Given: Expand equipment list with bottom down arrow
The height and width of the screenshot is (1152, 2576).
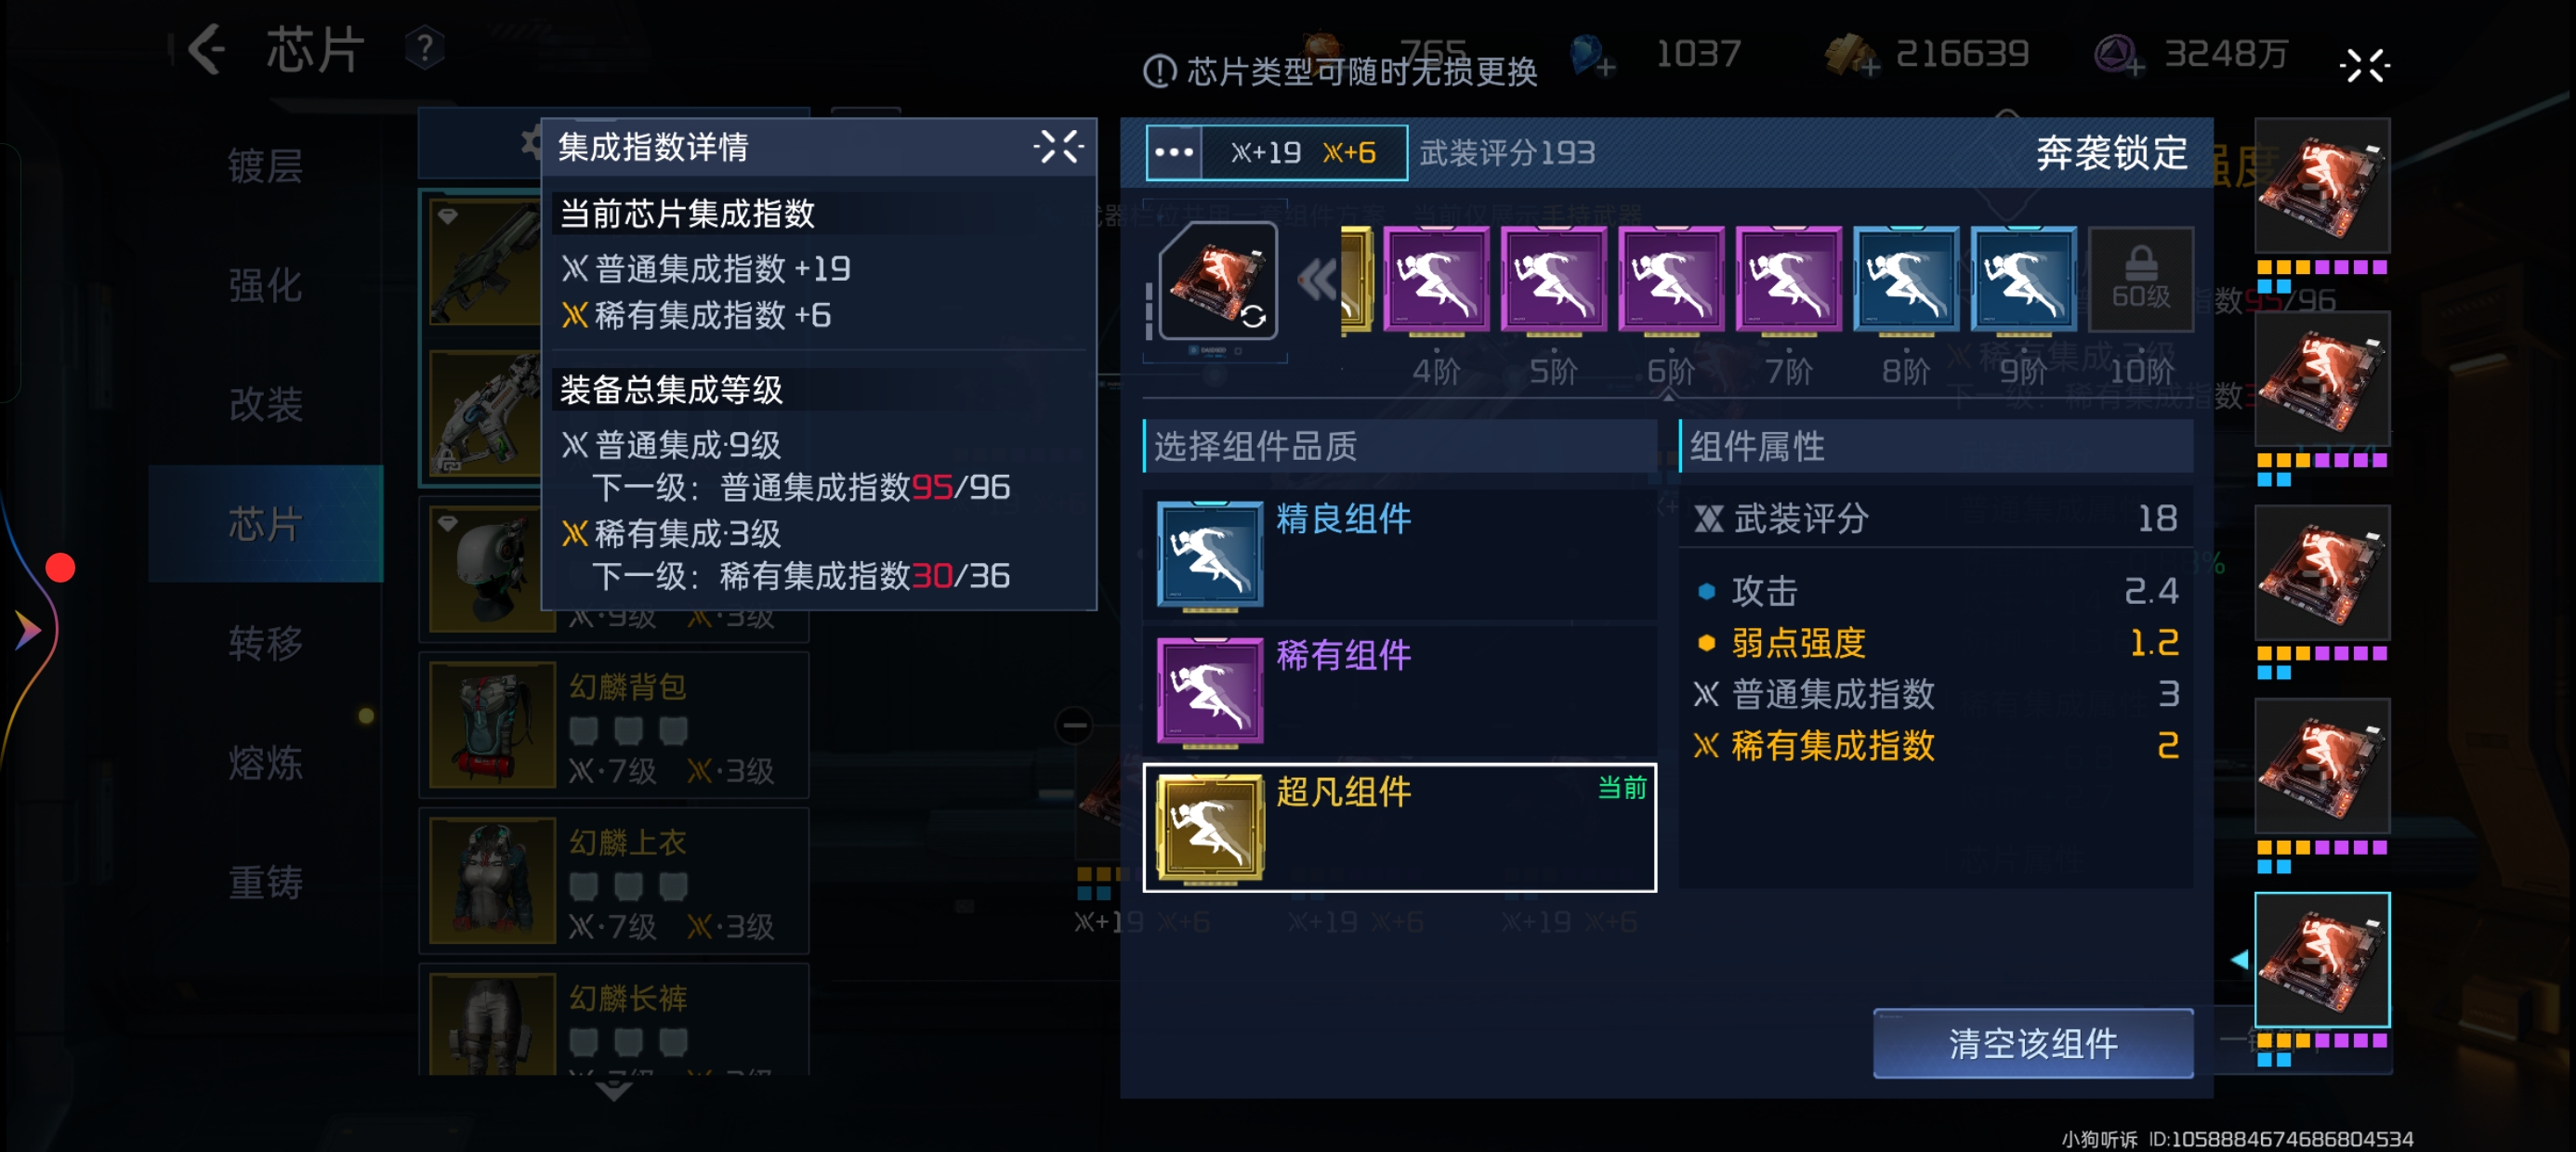Looking at the screenshot, I should [613, 1090].
